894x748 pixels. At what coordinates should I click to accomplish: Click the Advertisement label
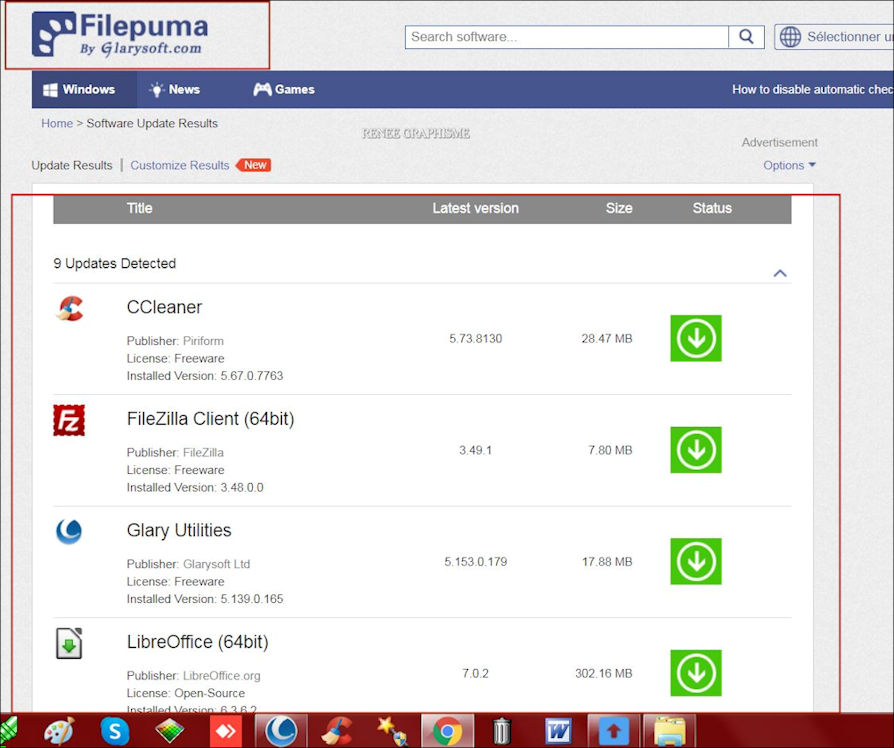click(779, 143)
